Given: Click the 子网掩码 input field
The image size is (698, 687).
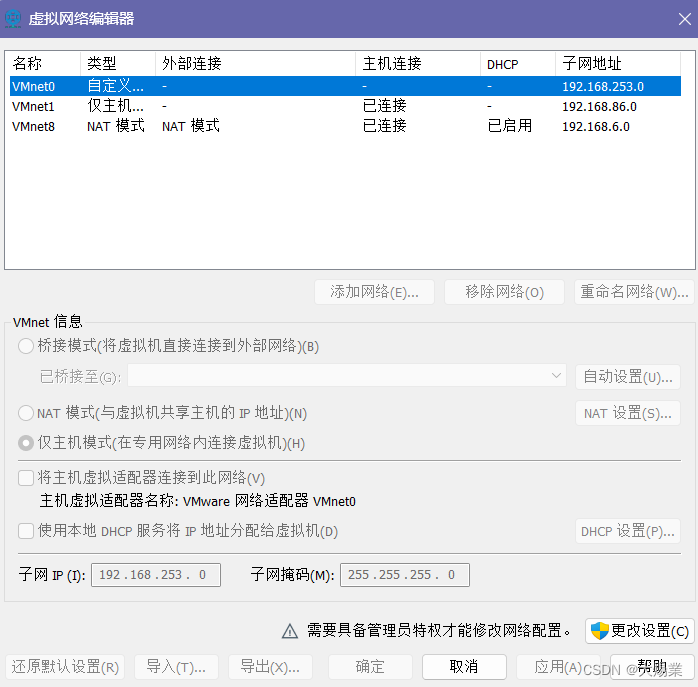Looking at the screenshot, I should (405, 575).
